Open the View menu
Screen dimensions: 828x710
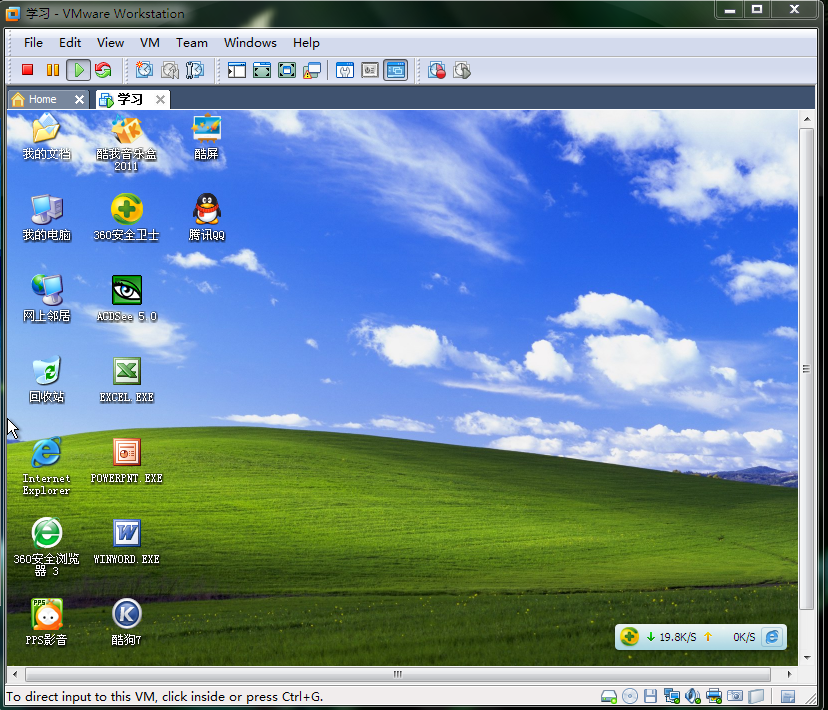tap(110, 43)
